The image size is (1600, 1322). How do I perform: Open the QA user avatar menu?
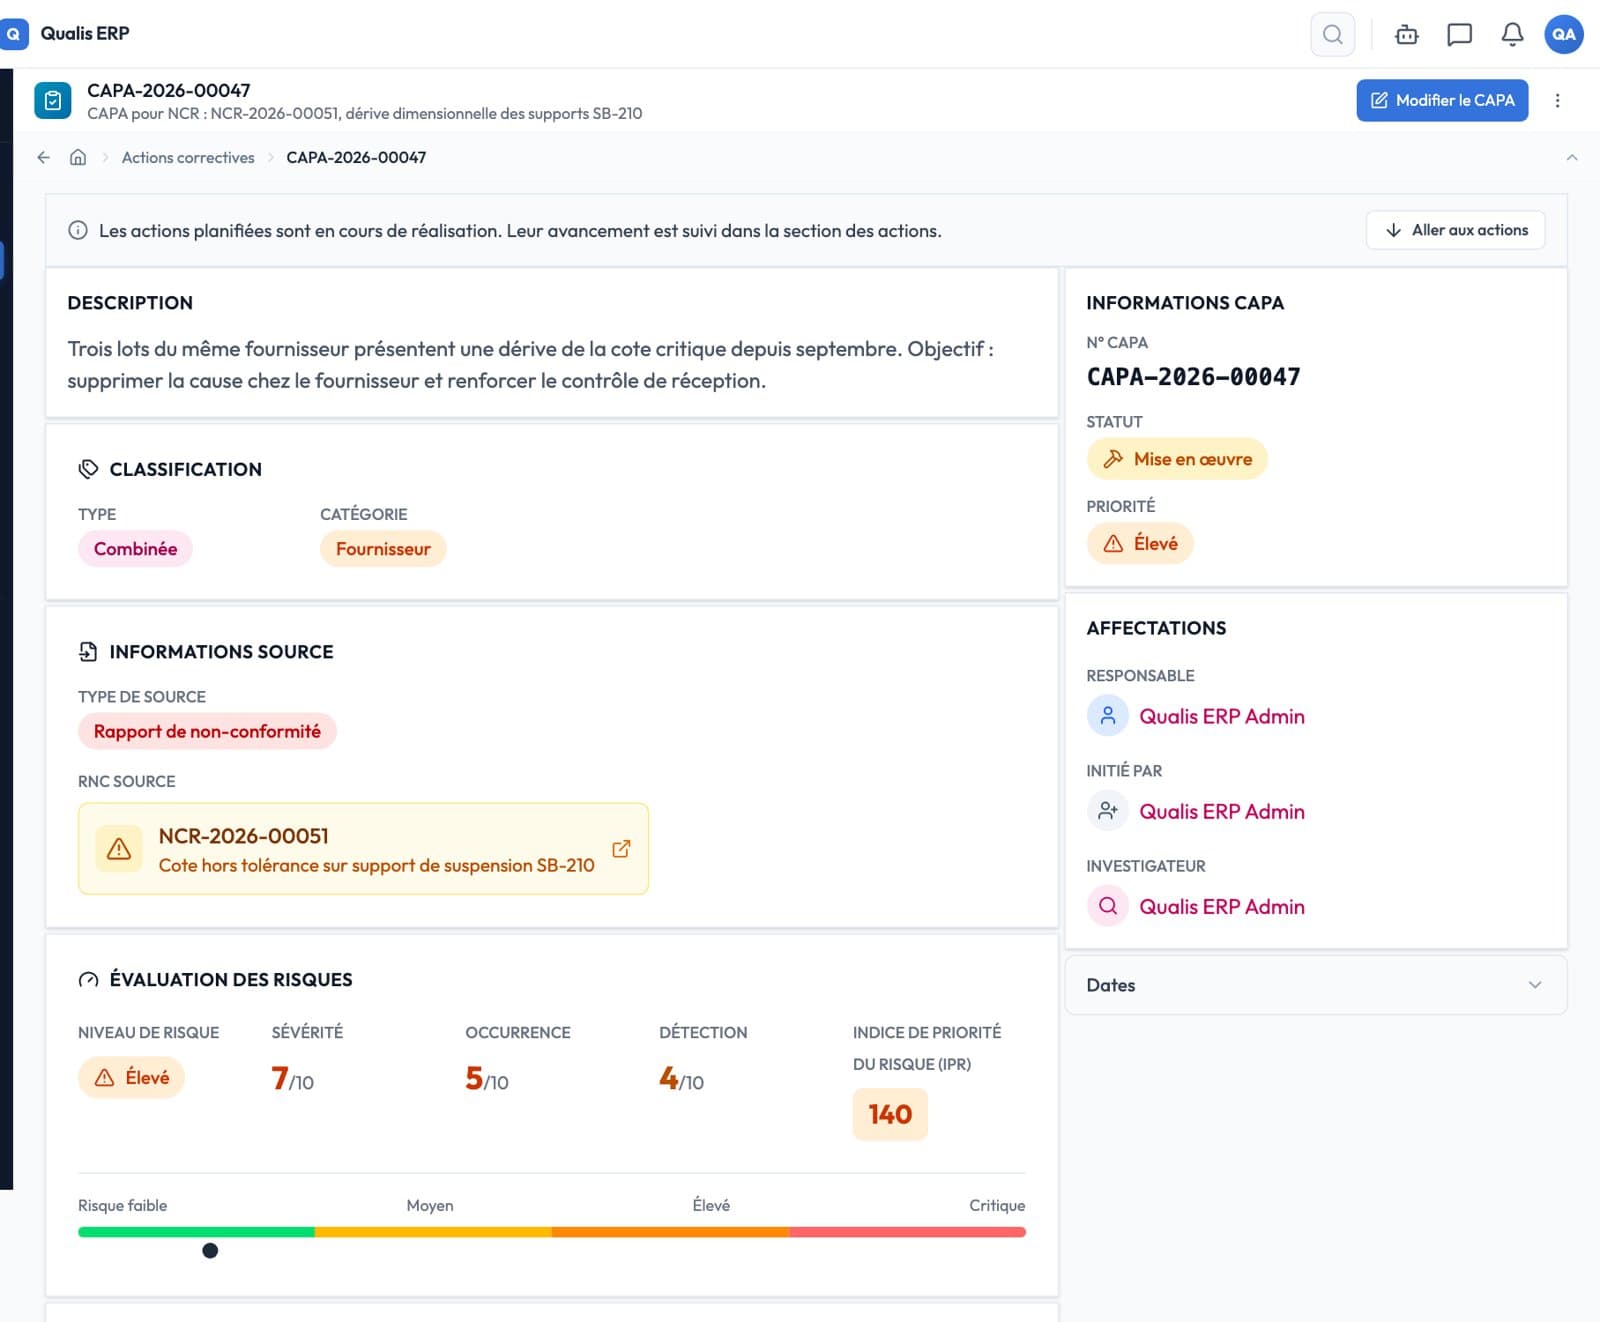pos(1564,34)
